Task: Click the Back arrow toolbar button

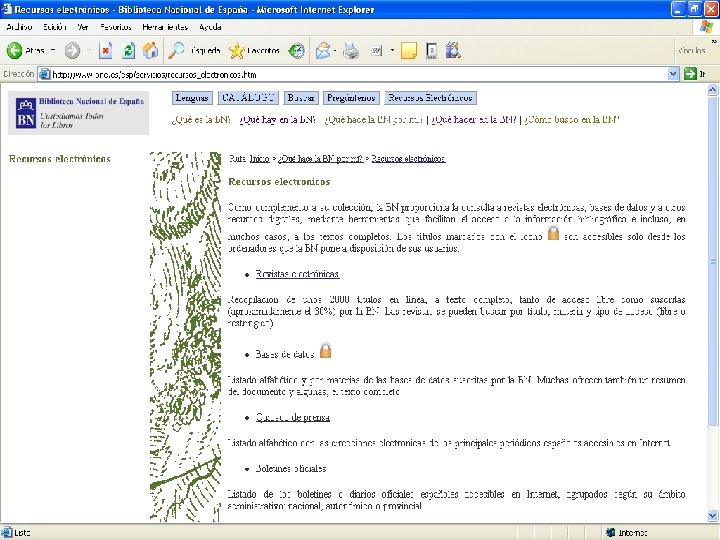Action: [x=14, y=51]
